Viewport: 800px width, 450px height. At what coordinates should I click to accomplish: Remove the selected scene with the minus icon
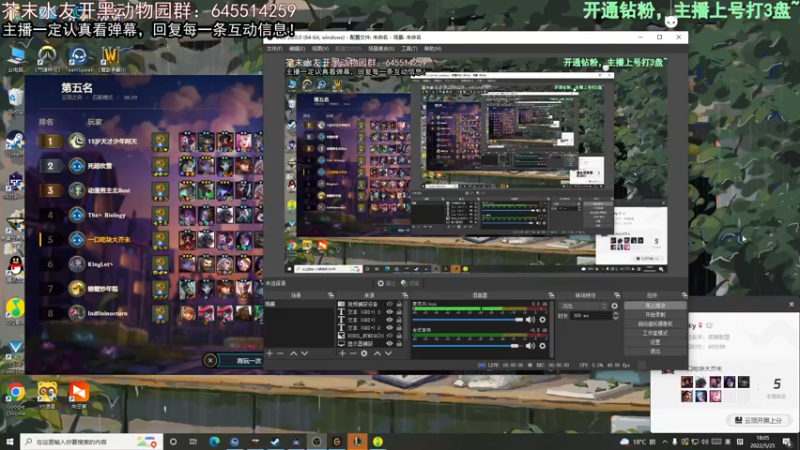[280, 353]
